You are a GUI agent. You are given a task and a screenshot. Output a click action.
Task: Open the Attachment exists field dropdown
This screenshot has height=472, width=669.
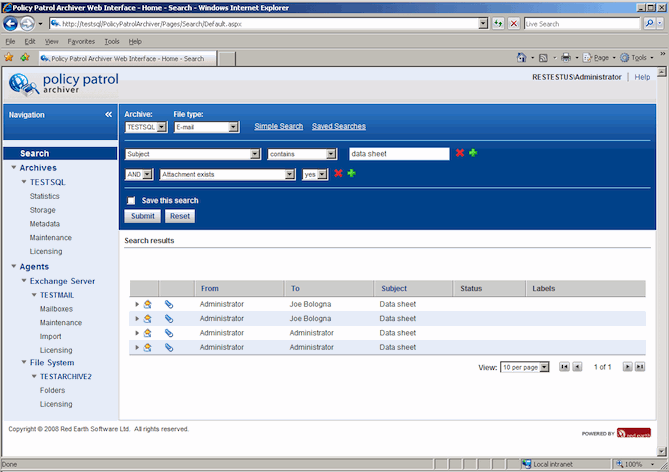click(x=227, y=175)
